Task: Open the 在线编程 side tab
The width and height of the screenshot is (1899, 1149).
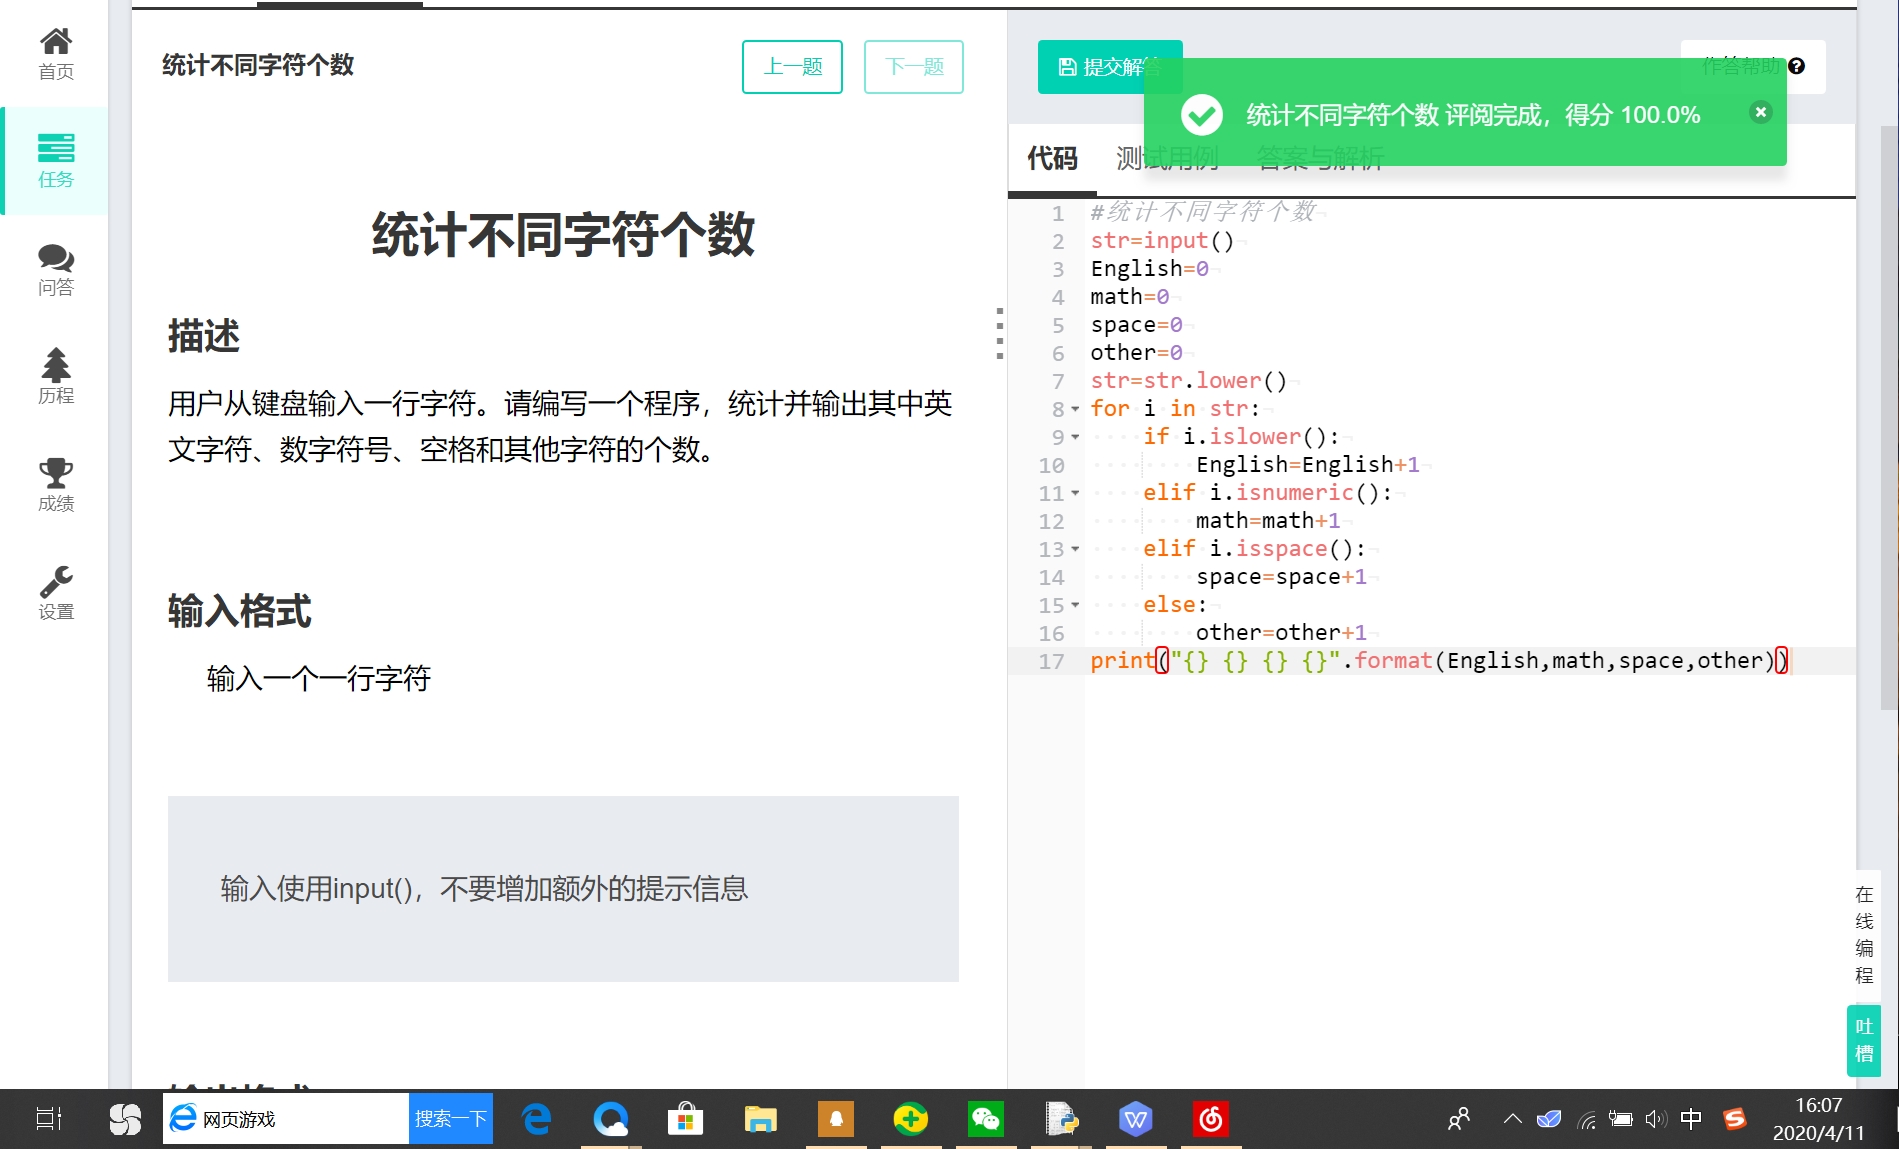Action: coord(1864,935)
